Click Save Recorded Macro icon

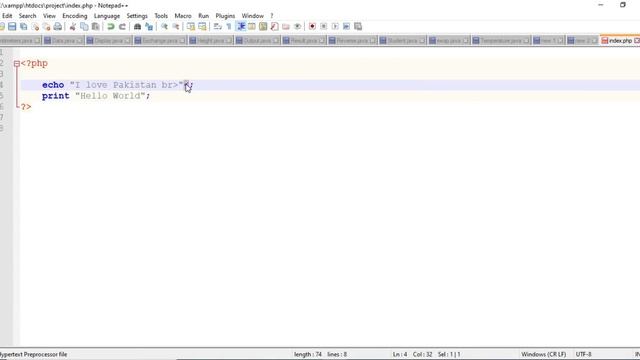pyautogui.click(x=358, y=27)
